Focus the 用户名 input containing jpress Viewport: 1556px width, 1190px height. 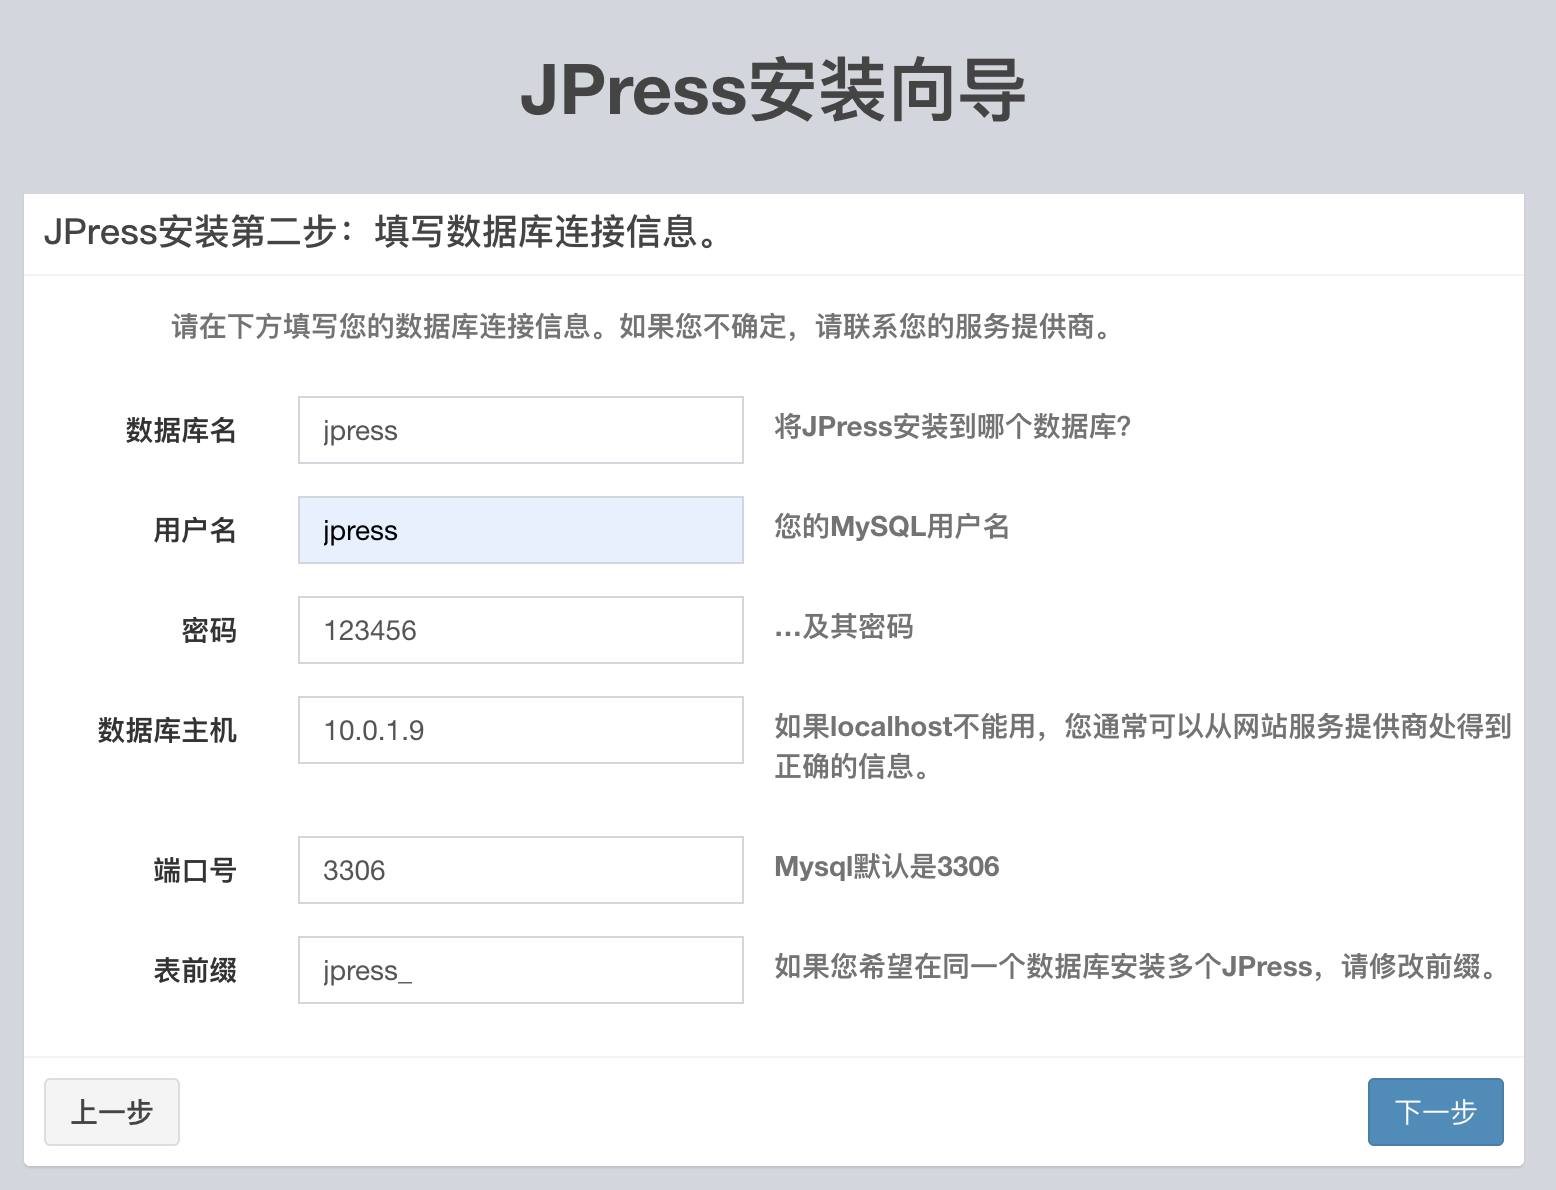pyautogui.click(x=521, y=530)
